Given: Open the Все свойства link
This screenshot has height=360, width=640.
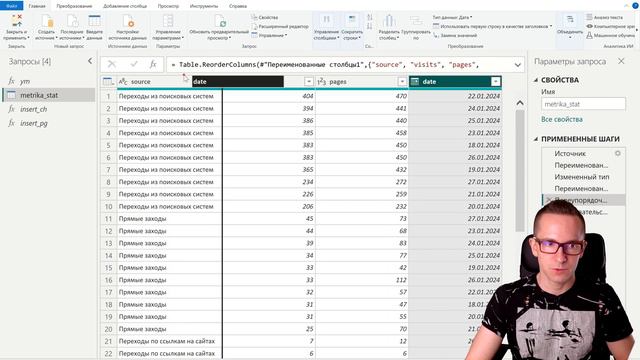Looking at the screenshot, I should (562, 119).
